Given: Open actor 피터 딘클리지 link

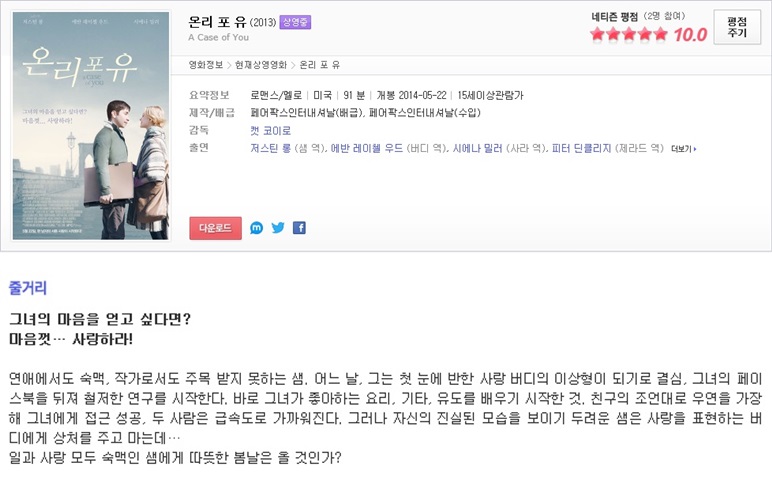Looking at the screenshot, I should (581, 148).
